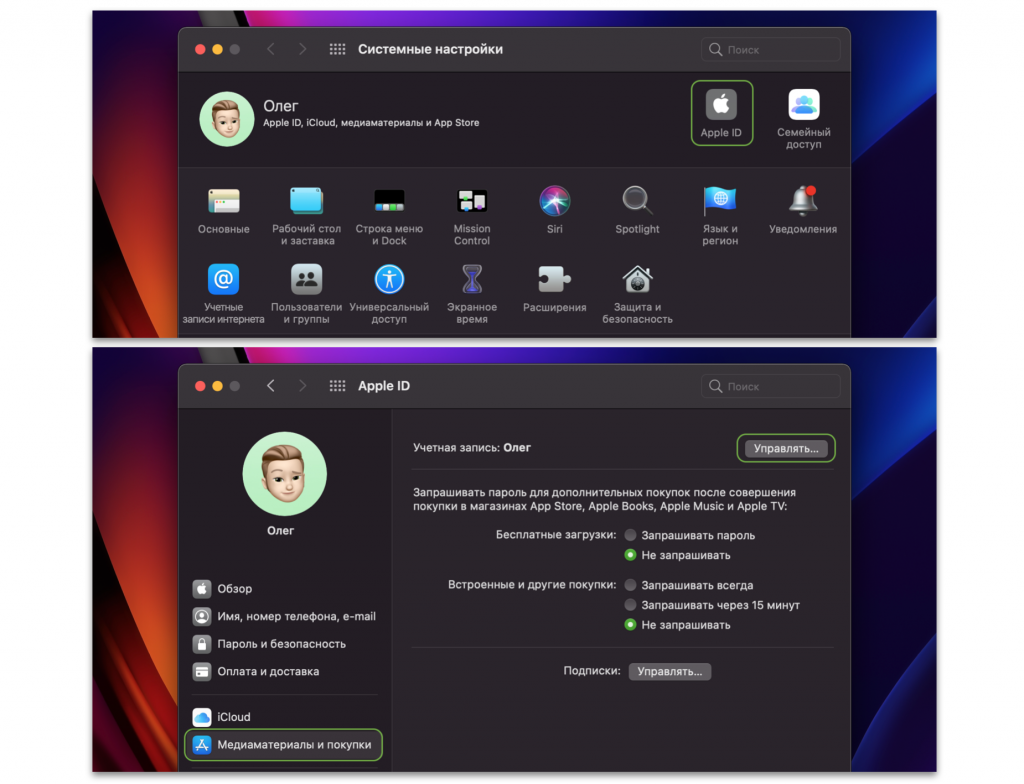Open Spotlight preferences

pos(637,210)
